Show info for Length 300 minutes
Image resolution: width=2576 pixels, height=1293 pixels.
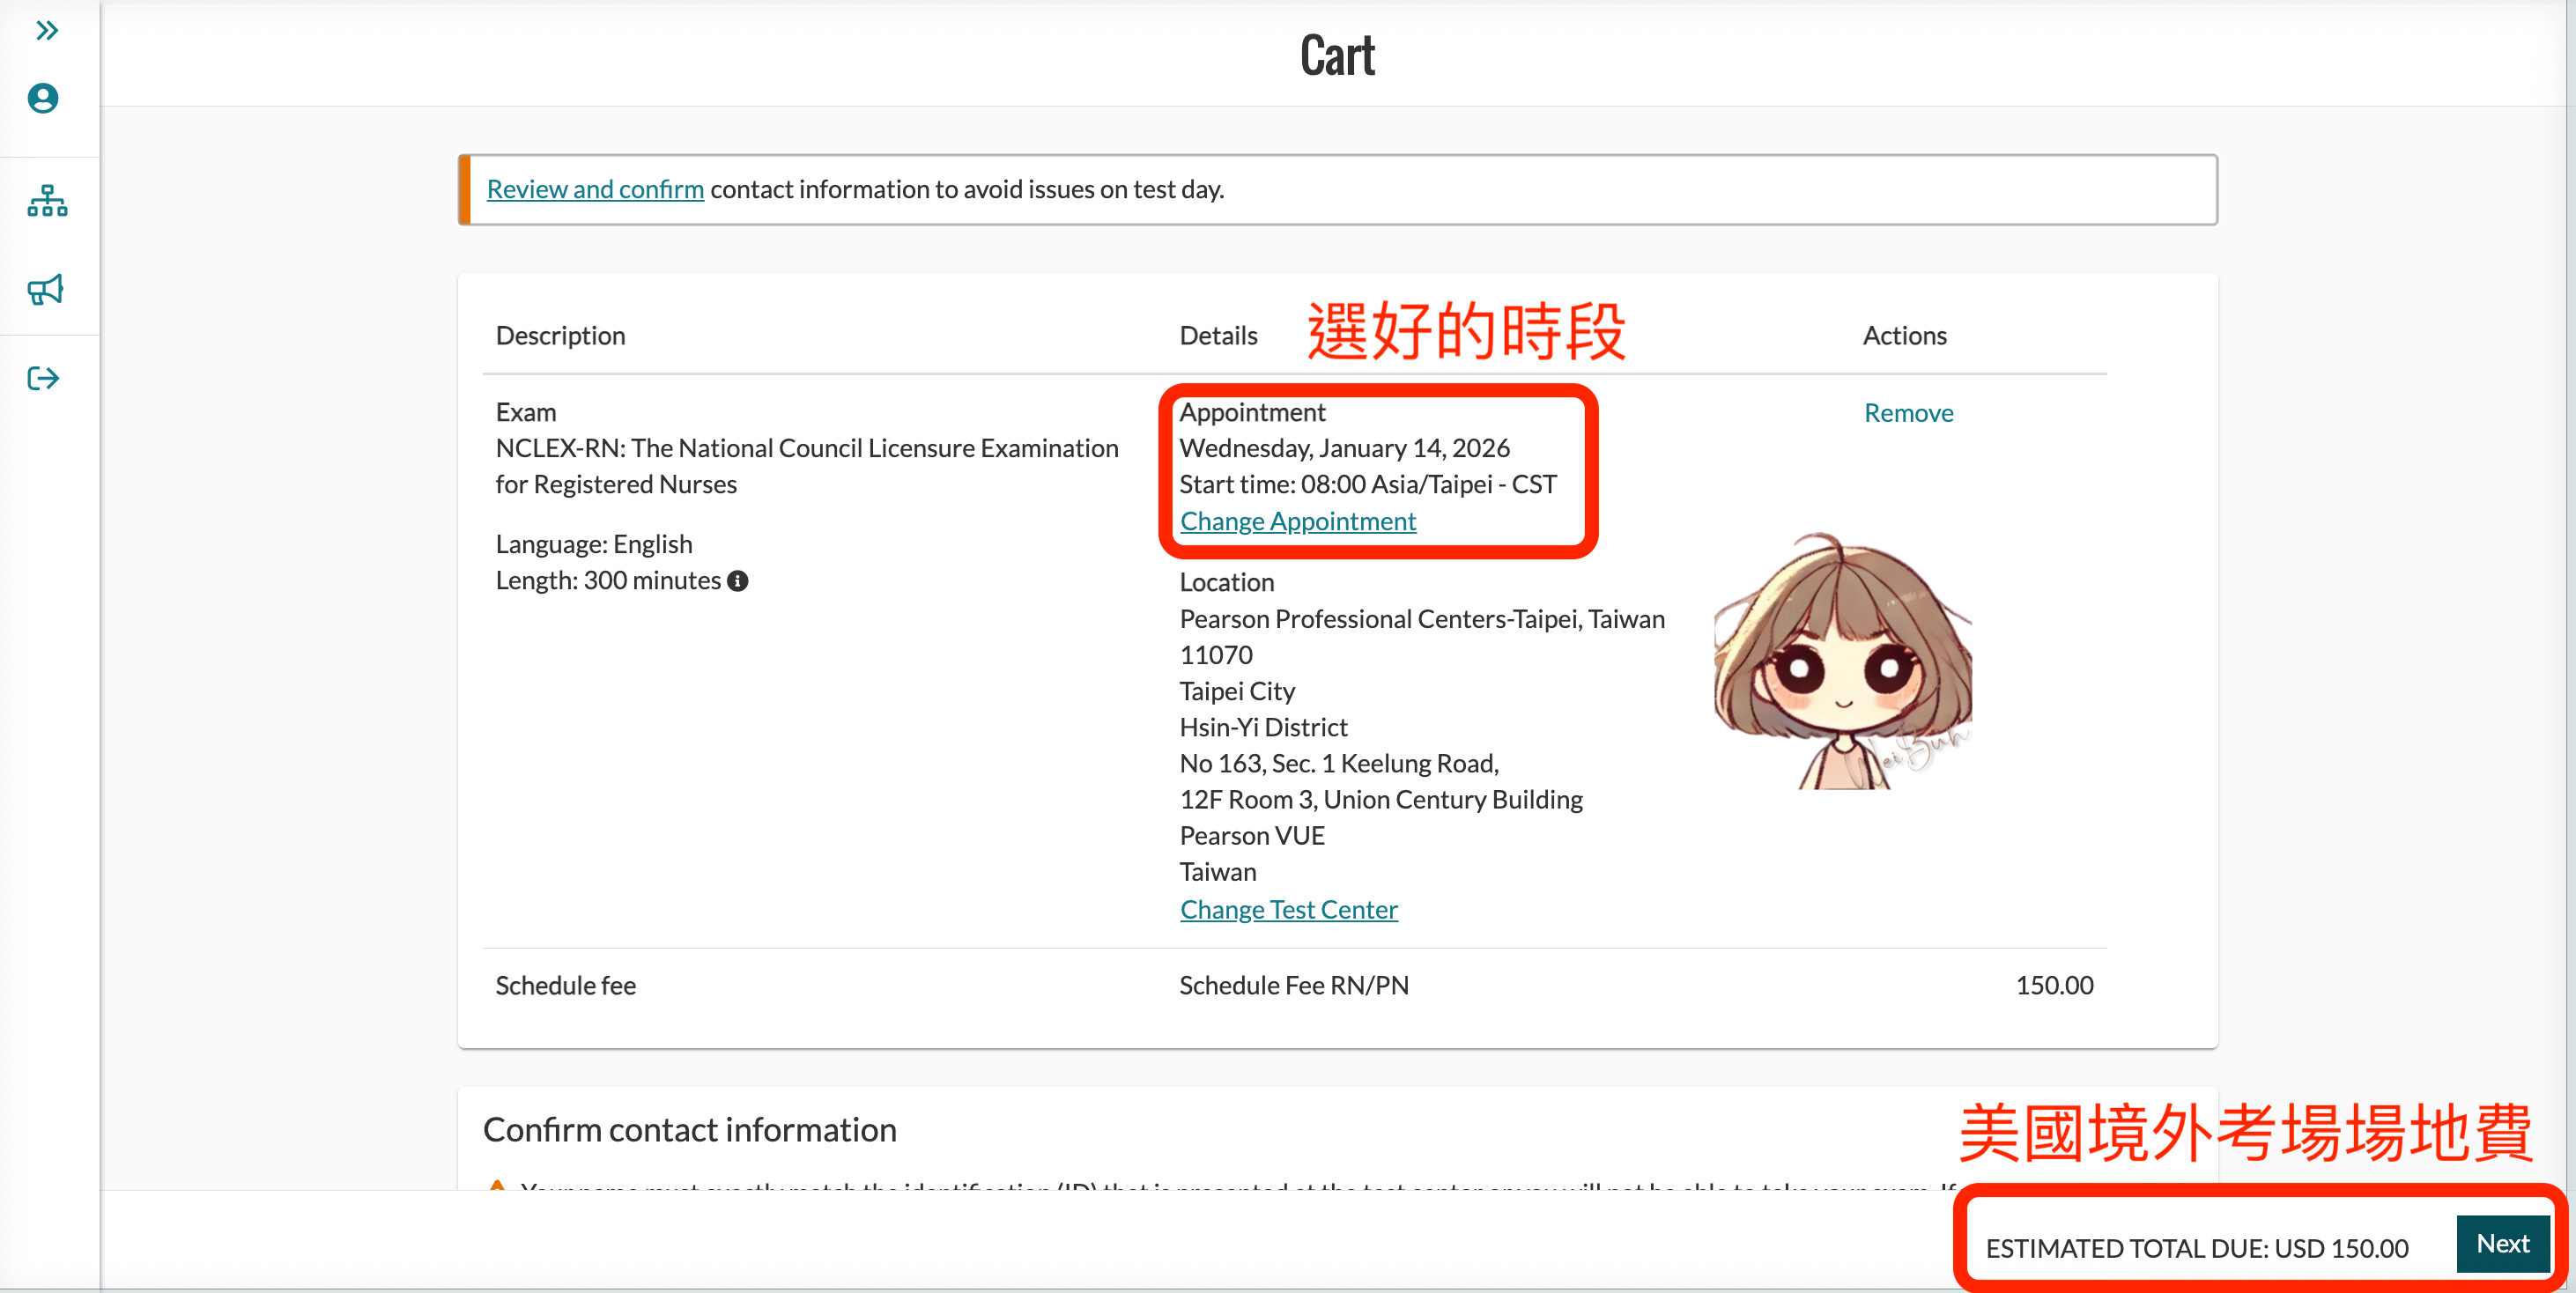point(738,581)
